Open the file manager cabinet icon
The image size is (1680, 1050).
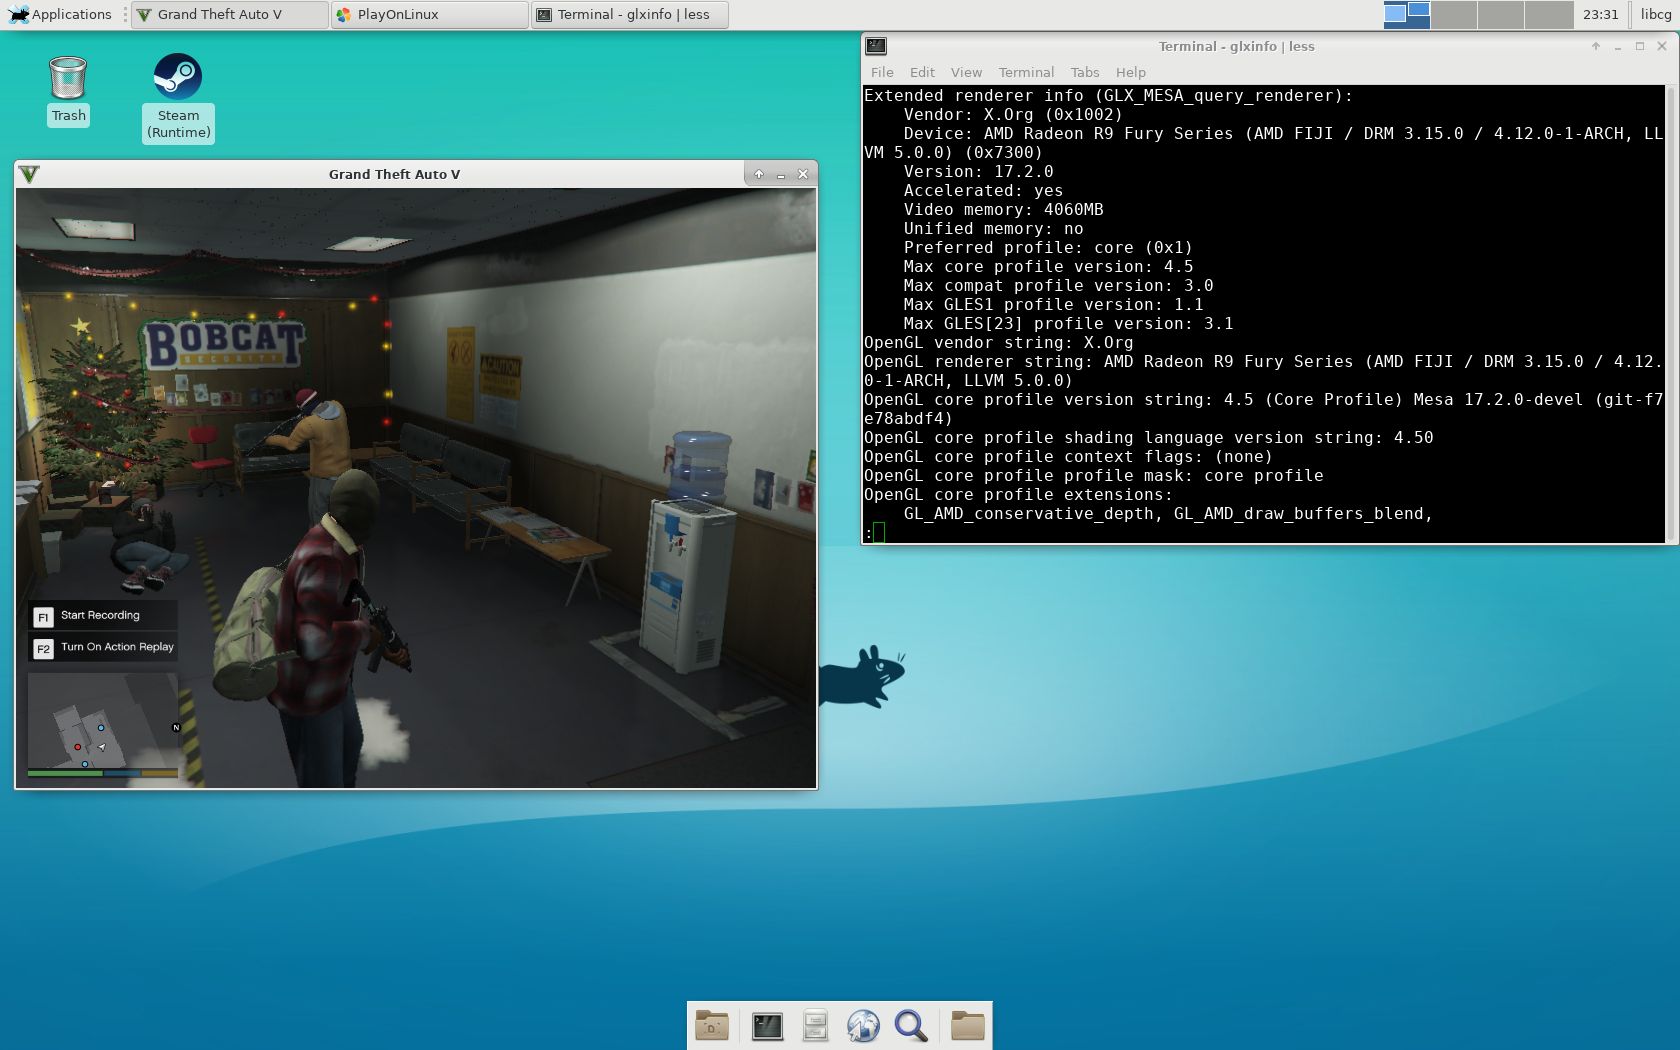click(x=815, y=1026)
